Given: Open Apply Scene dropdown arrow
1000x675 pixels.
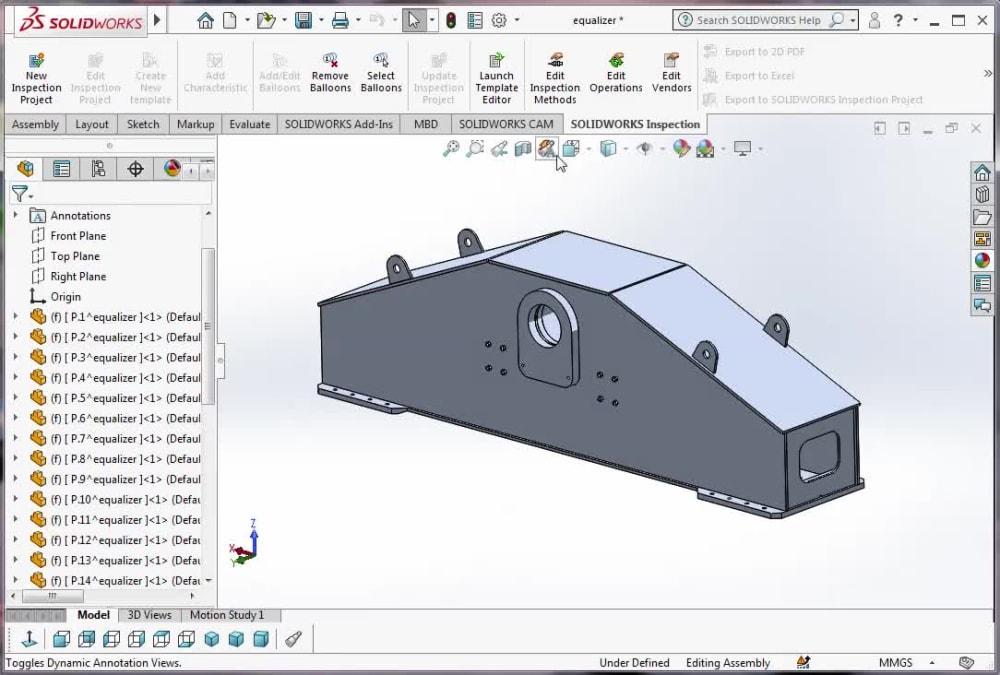Looking at the screenshot, I should 723,149.
